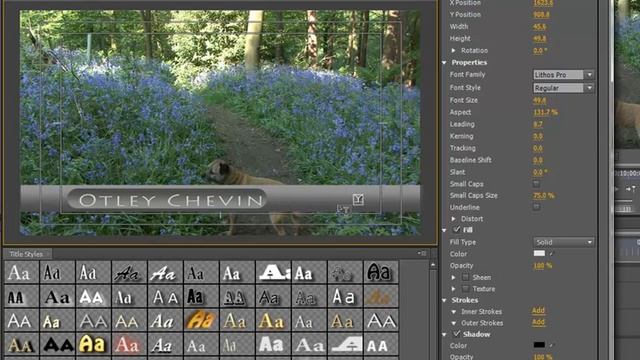The image size is (640, 360).
Task: Collapse the Strokes section
Action: click(444, 300)
